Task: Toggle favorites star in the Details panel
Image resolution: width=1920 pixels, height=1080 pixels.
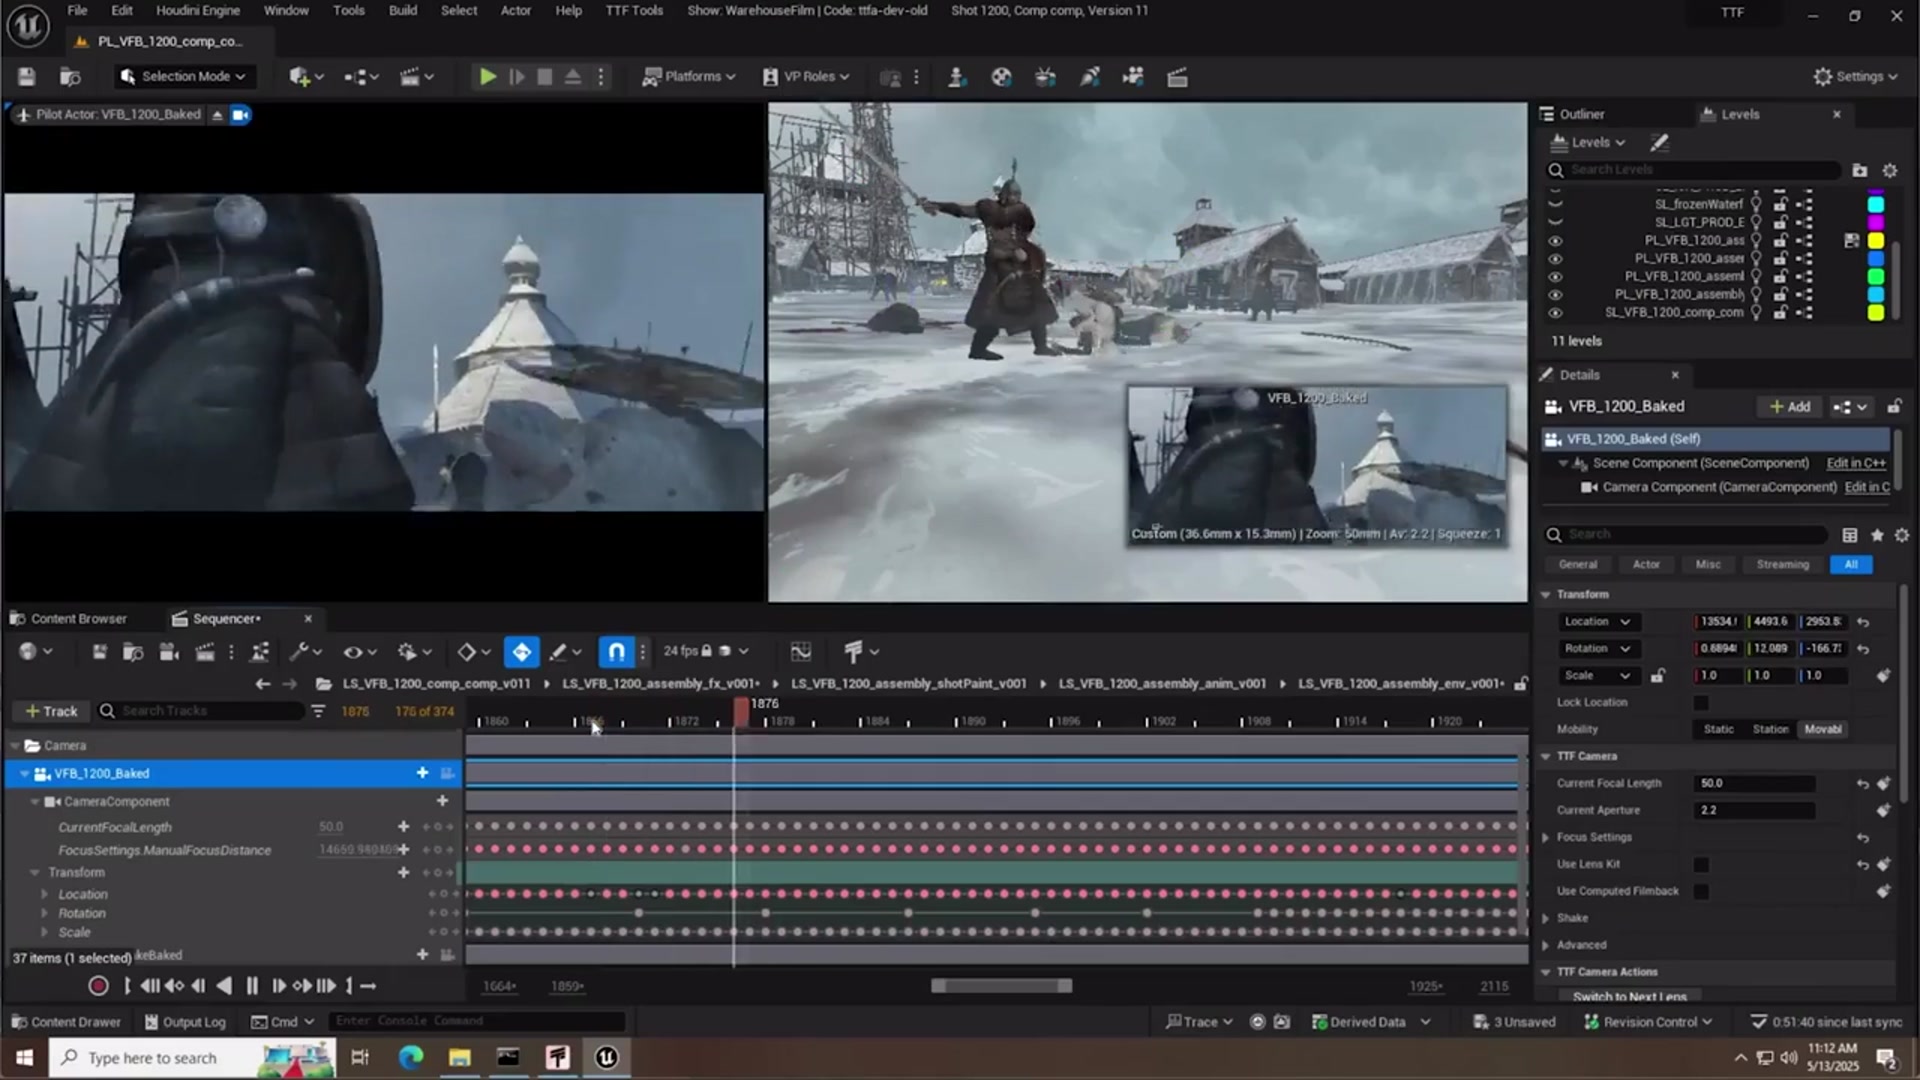Action: pyautogui.click(x=1877, y=535)
